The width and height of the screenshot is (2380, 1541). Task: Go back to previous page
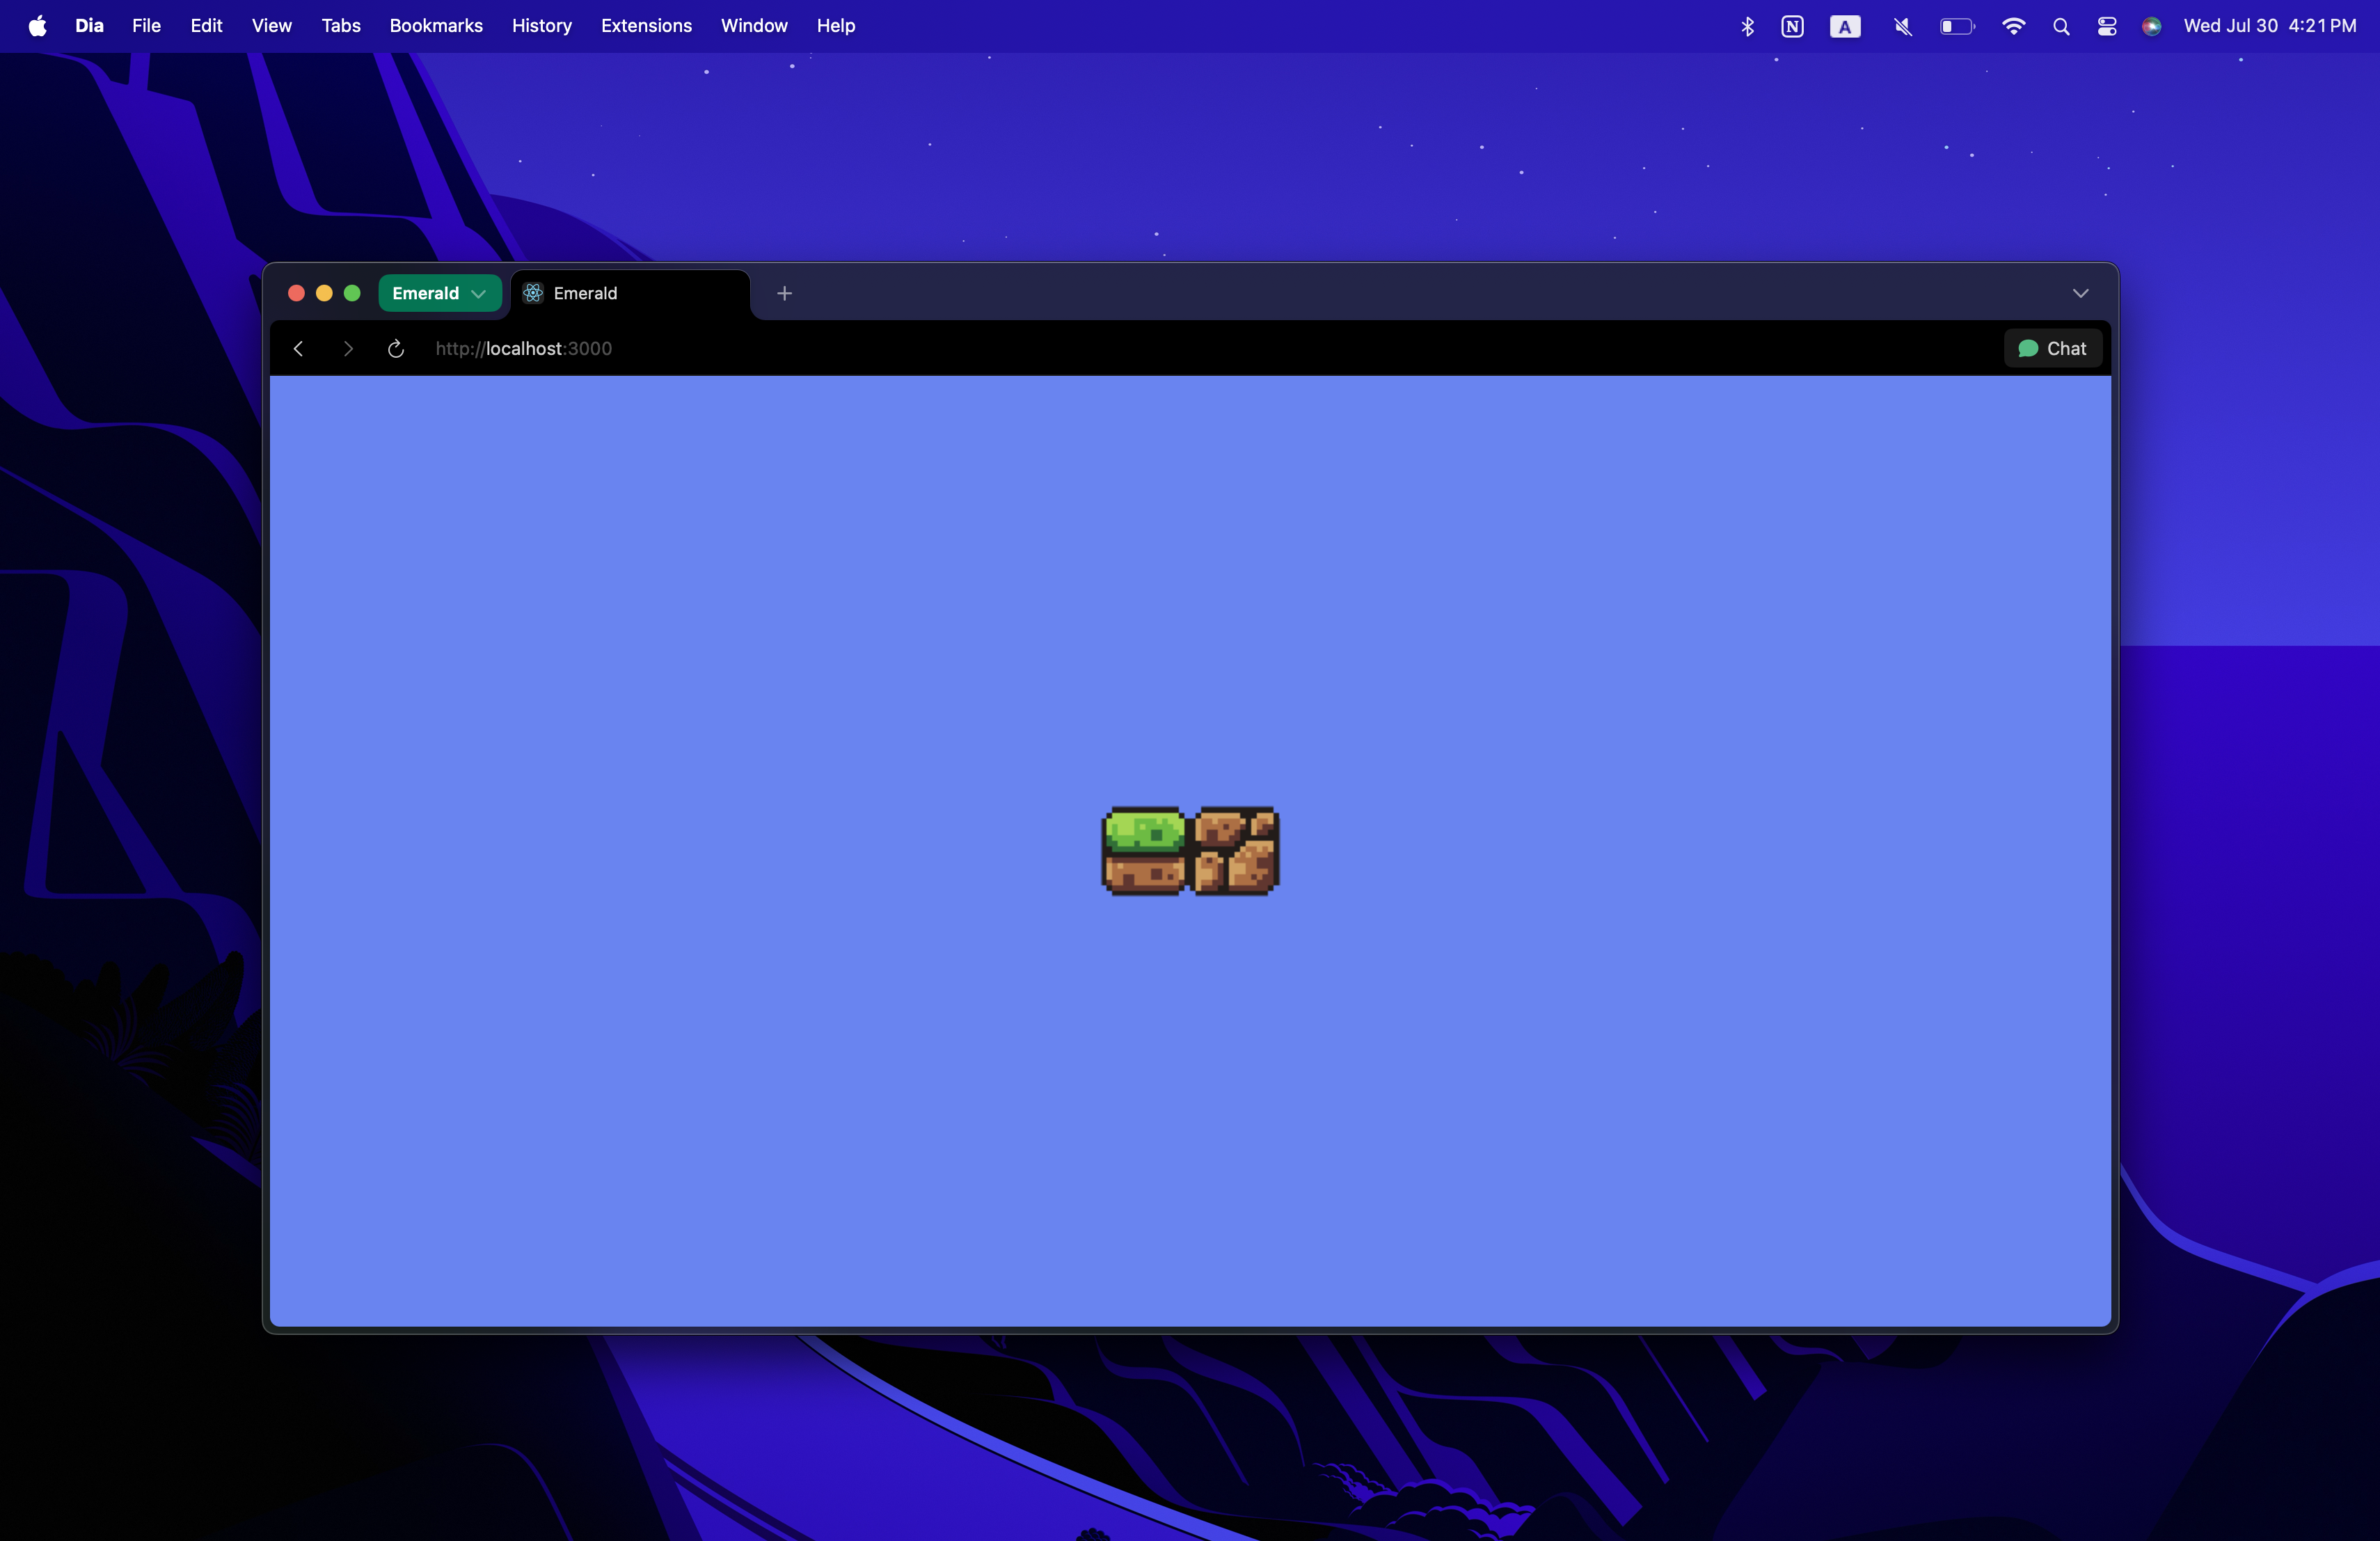click(x=298, y=348)
